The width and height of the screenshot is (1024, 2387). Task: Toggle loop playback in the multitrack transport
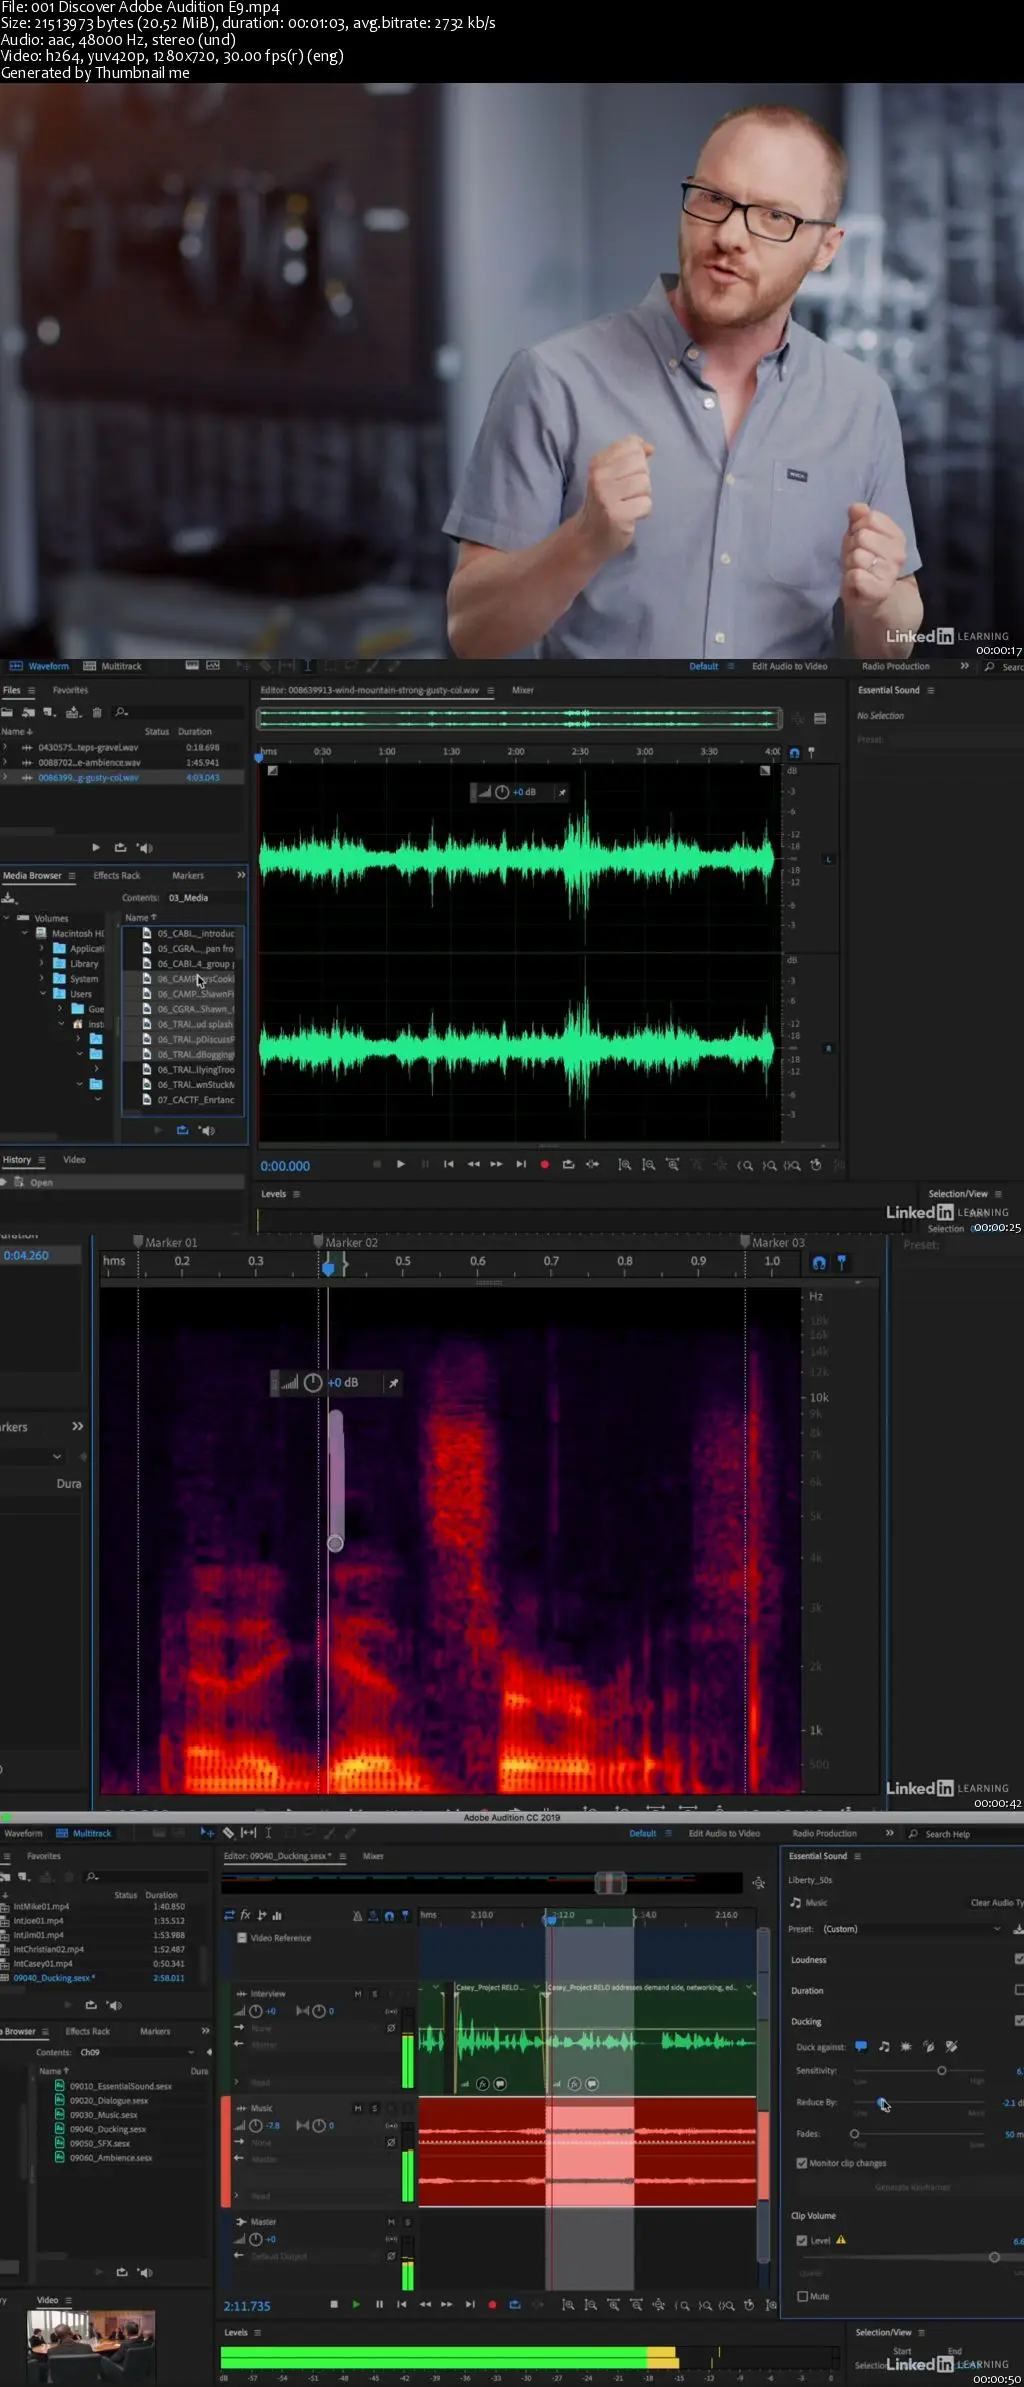515,2304
